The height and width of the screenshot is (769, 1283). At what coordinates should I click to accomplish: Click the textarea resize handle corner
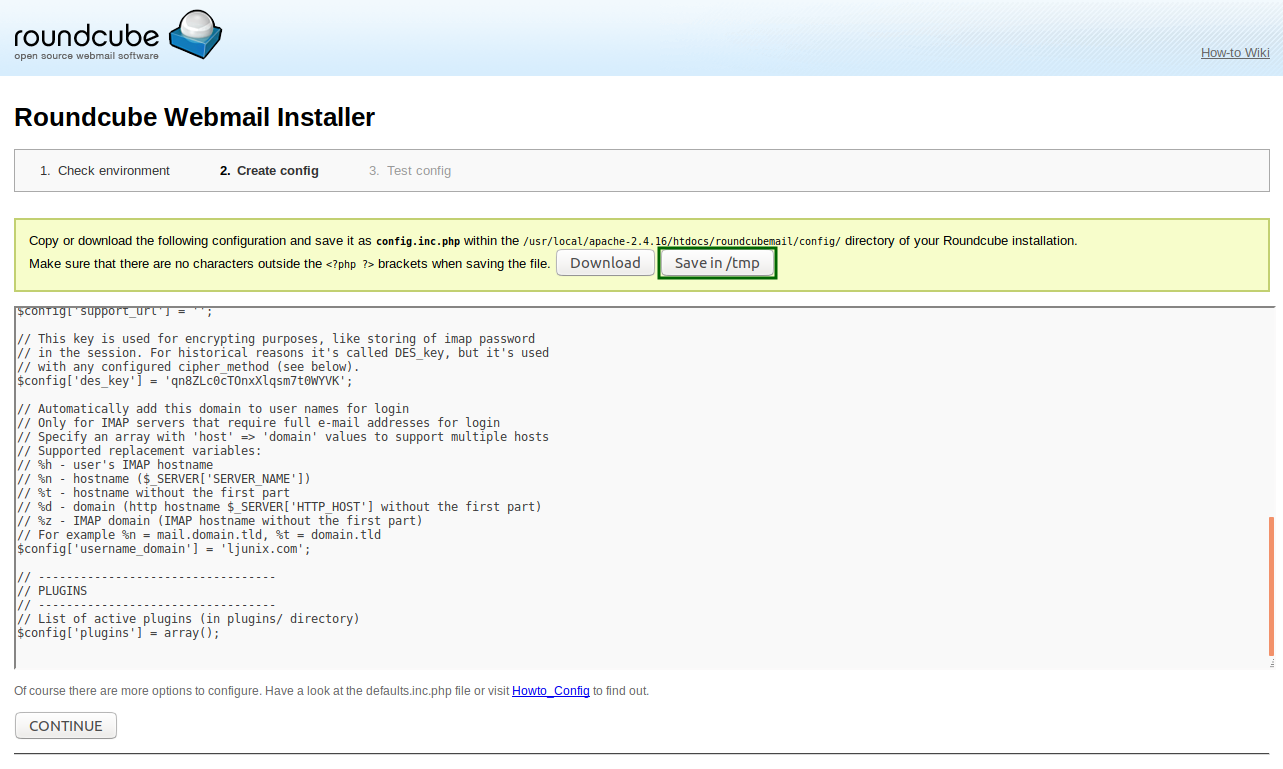tap(1271, 663)
